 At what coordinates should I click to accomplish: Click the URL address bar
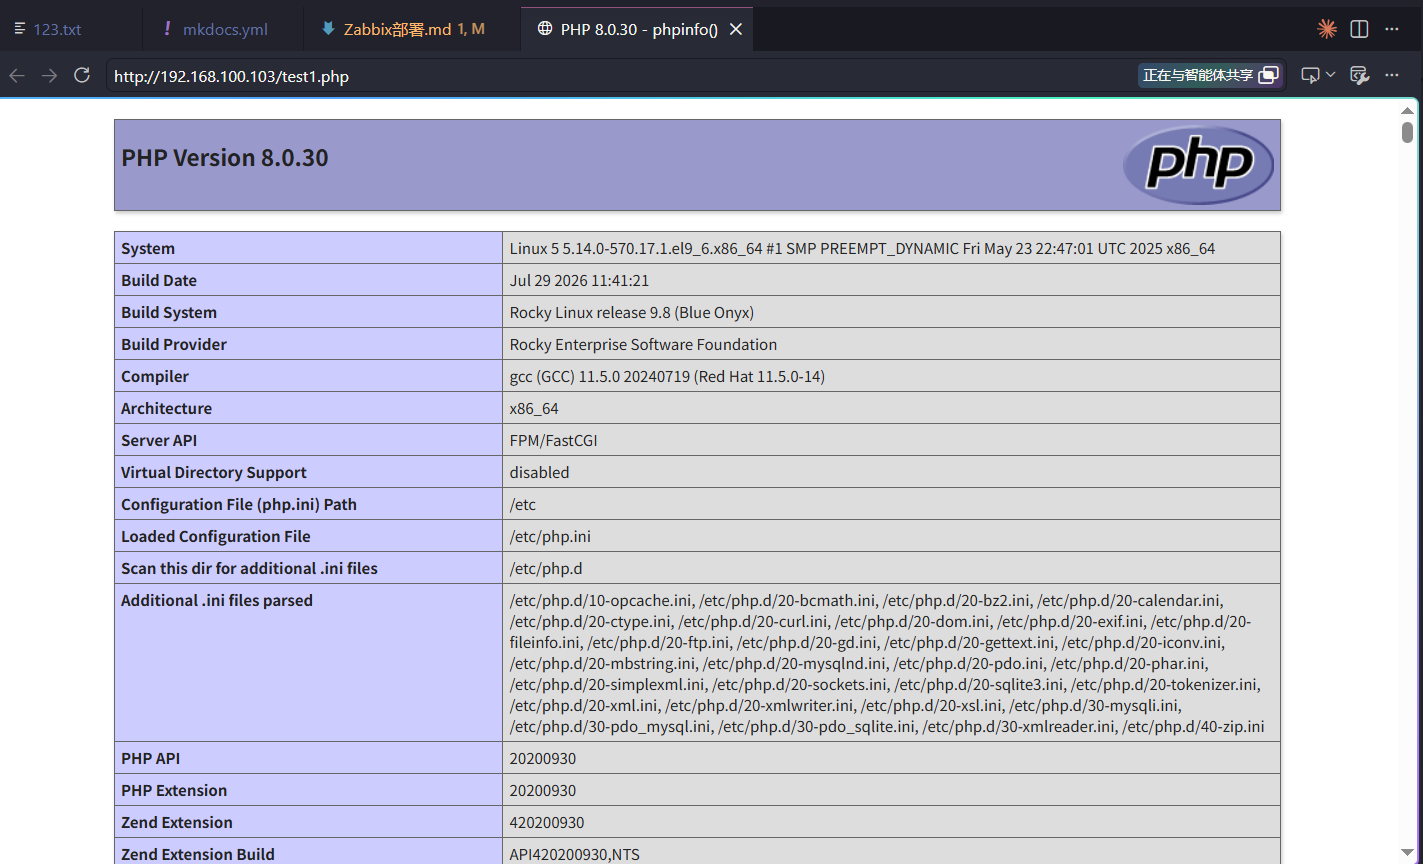620,76
